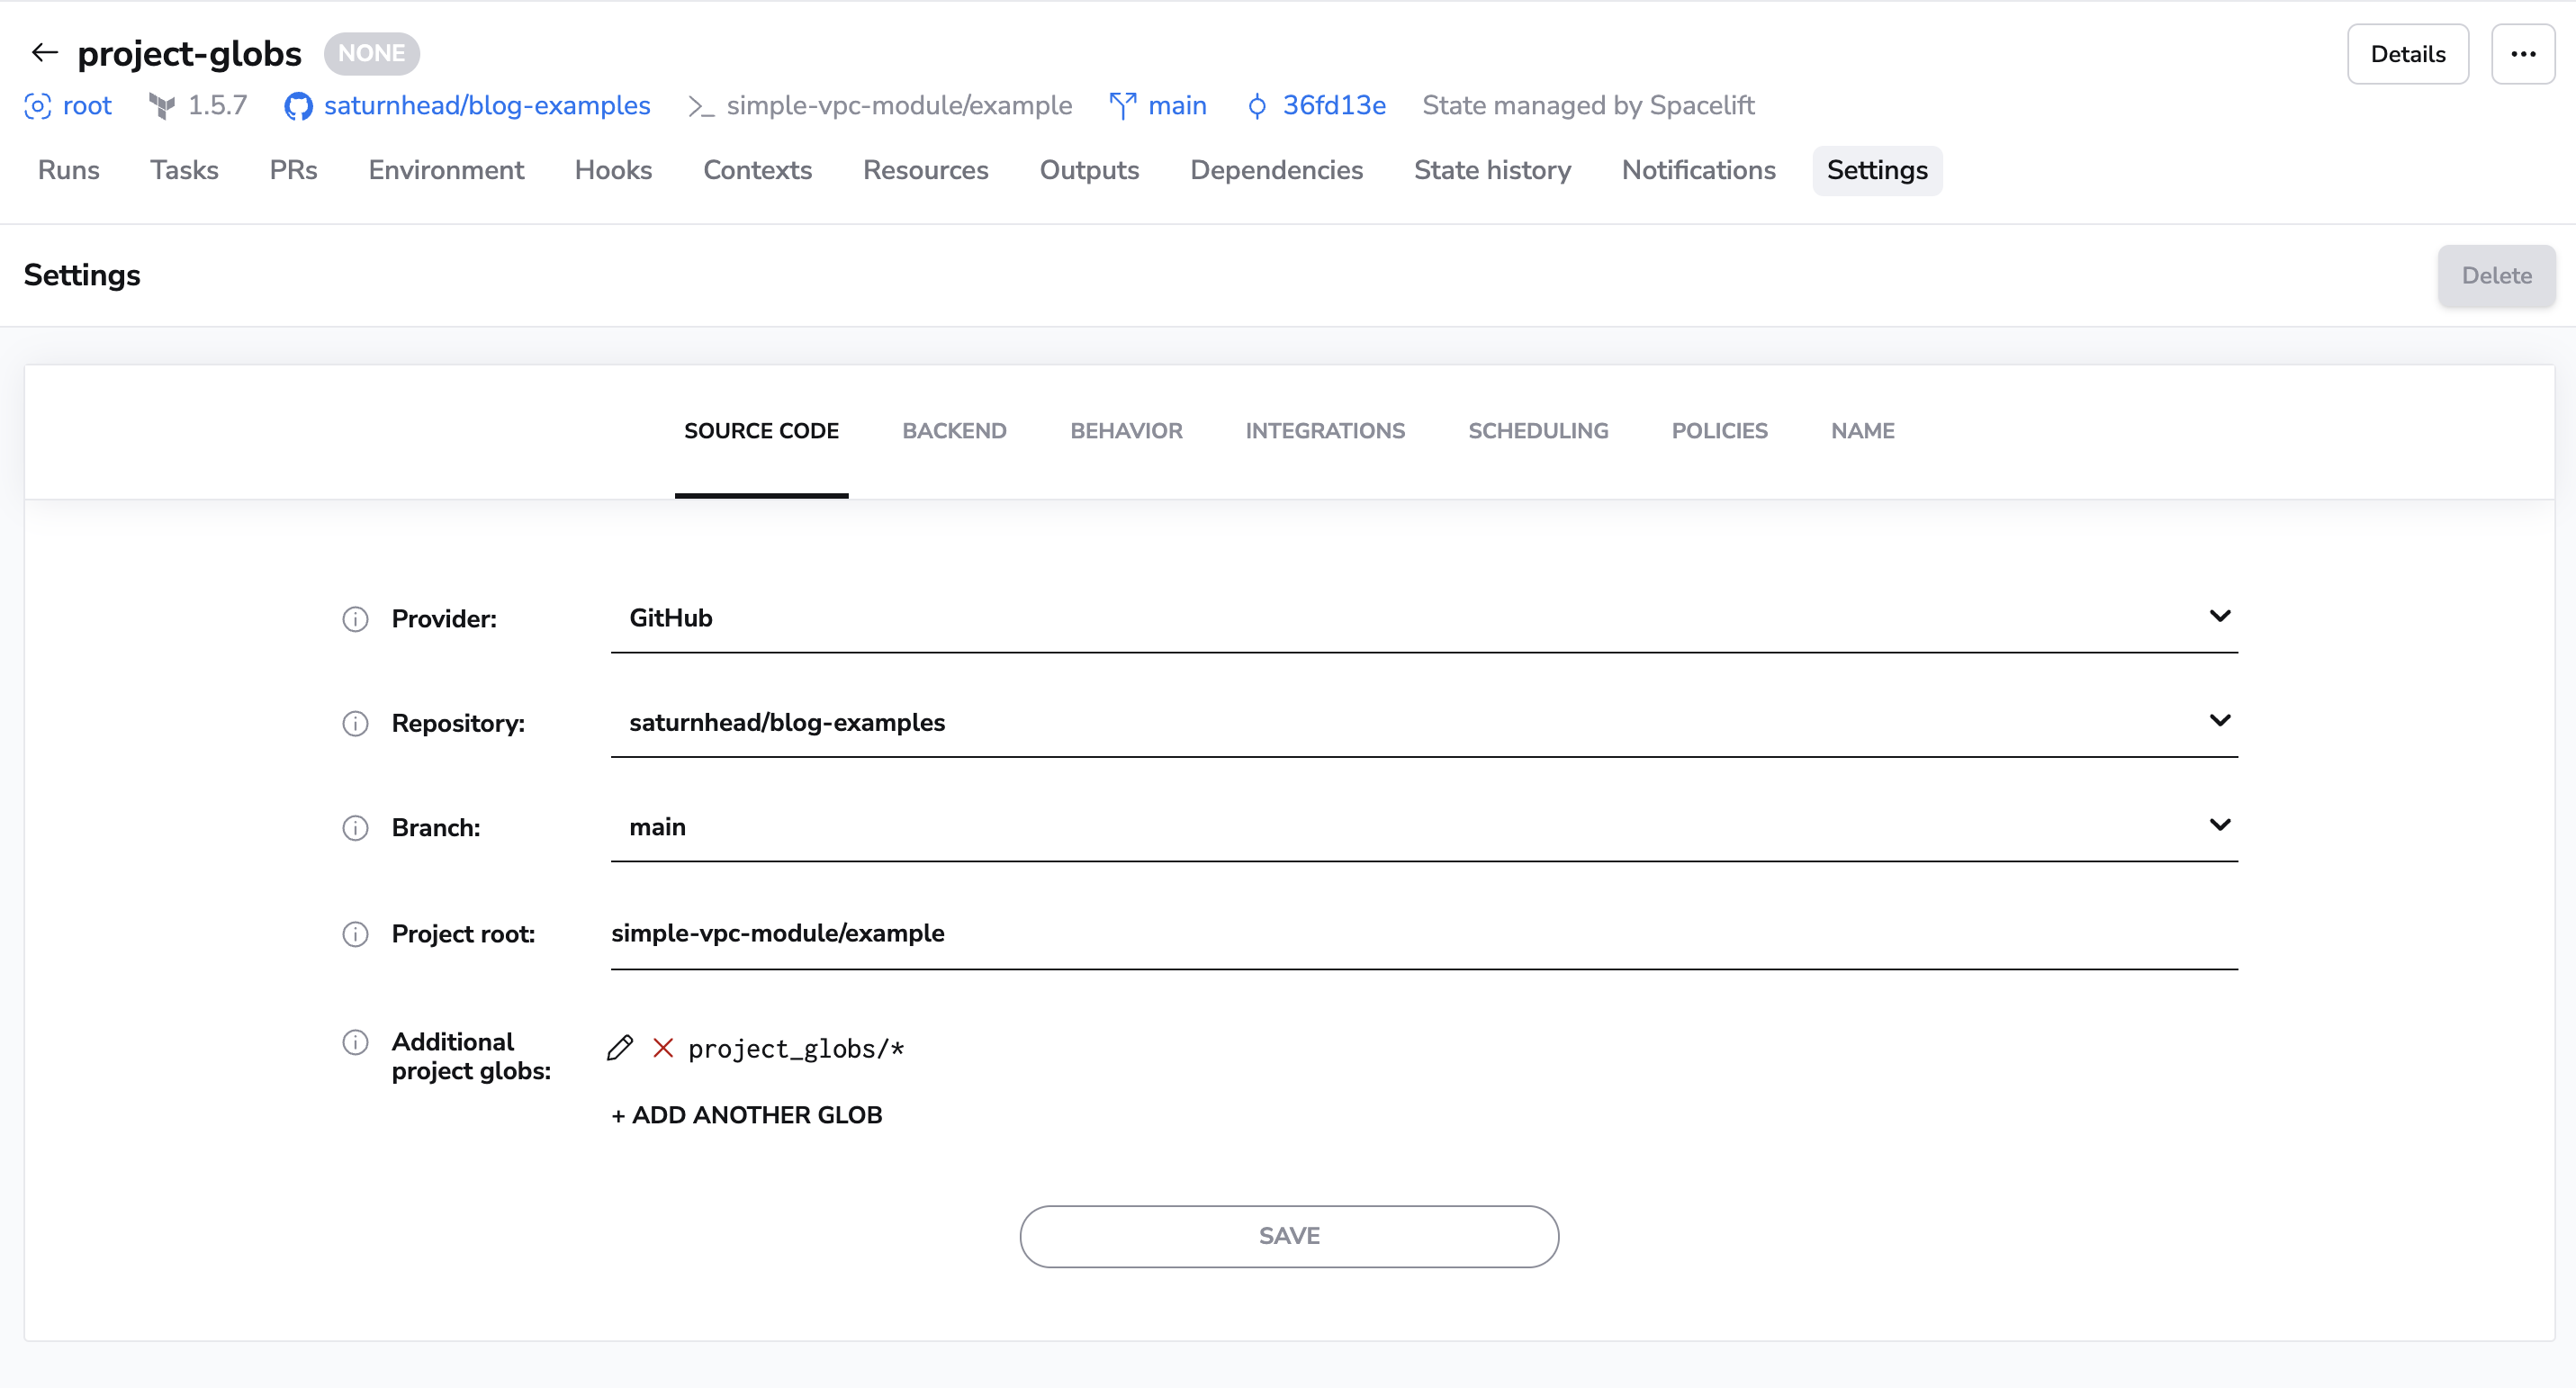Click the info icon beside Repository

coord(355,723)
